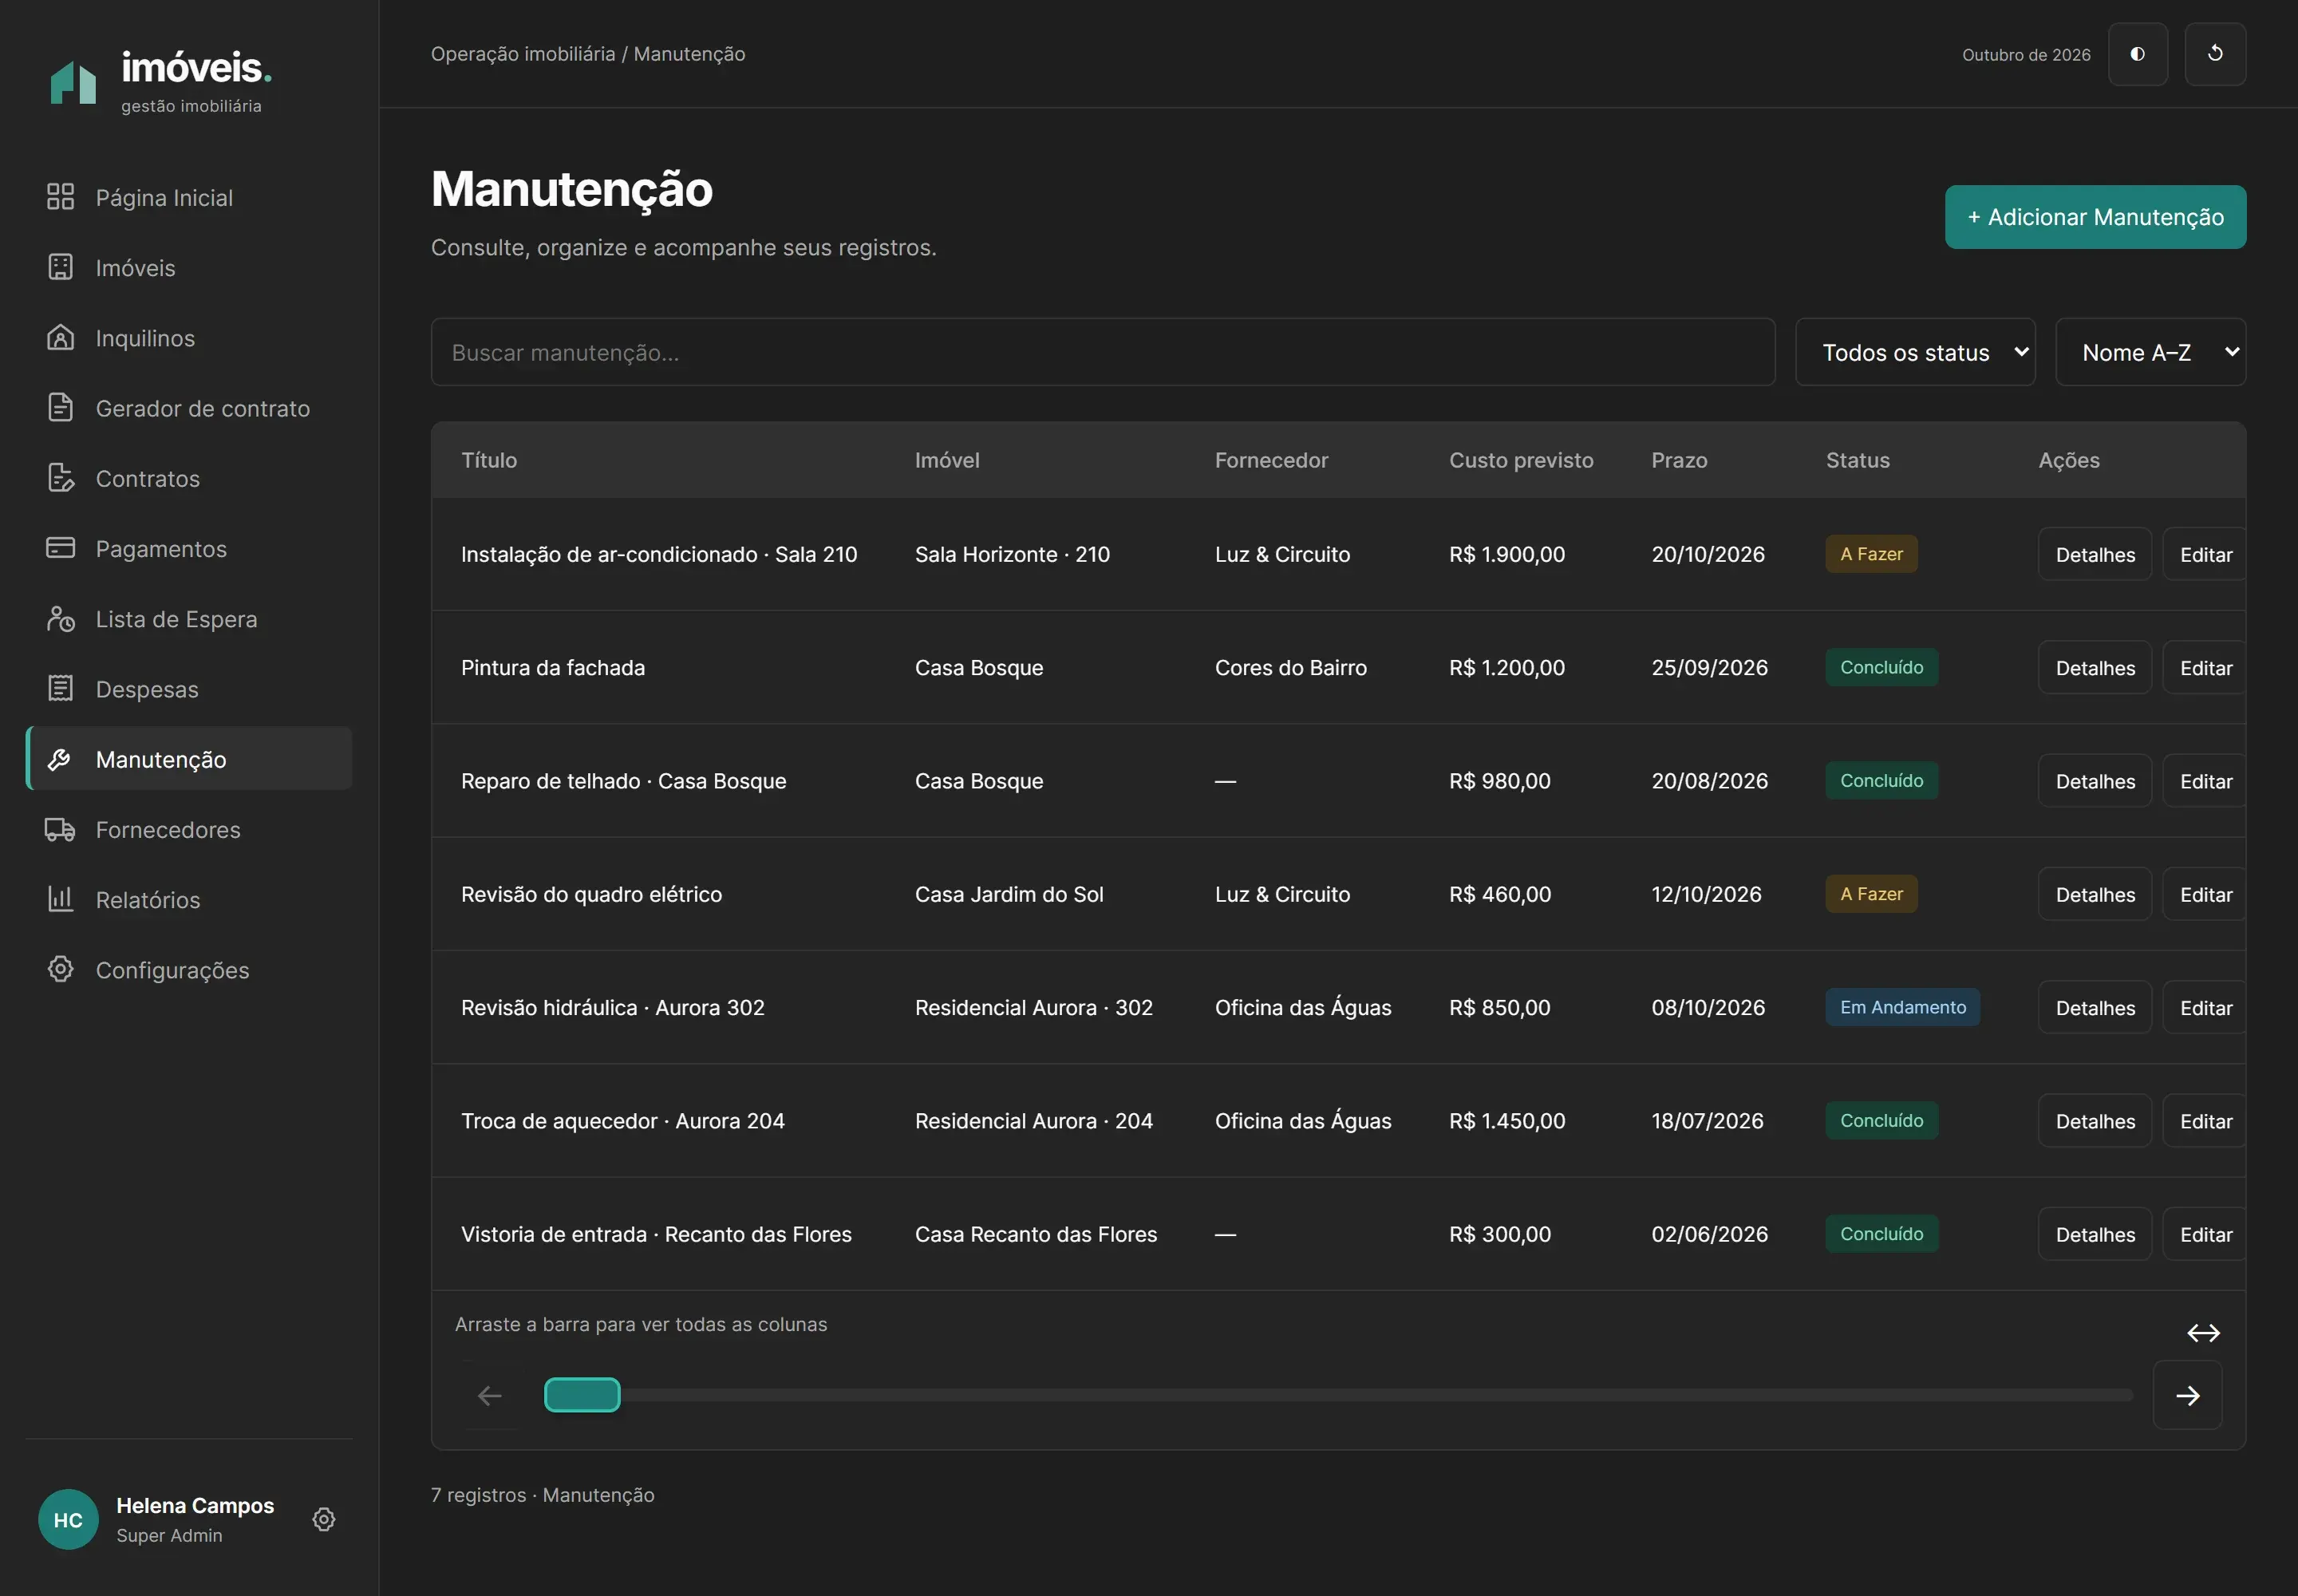2298x1596 pixels.
Task: Click the refresh arrow icon in header
Action: coord(2215,54)
